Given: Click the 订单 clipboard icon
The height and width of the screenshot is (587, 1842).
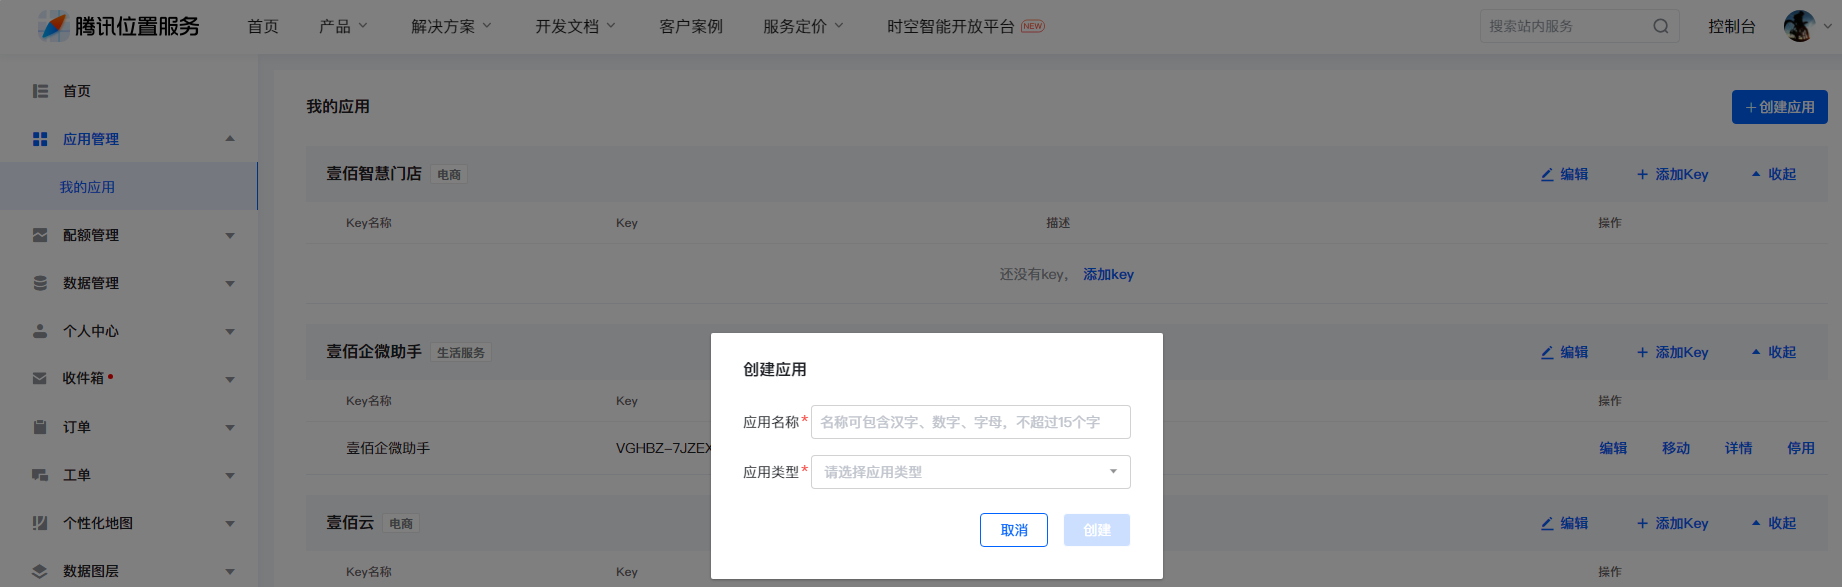Looking at the screenshot, I should coord(40,427).
